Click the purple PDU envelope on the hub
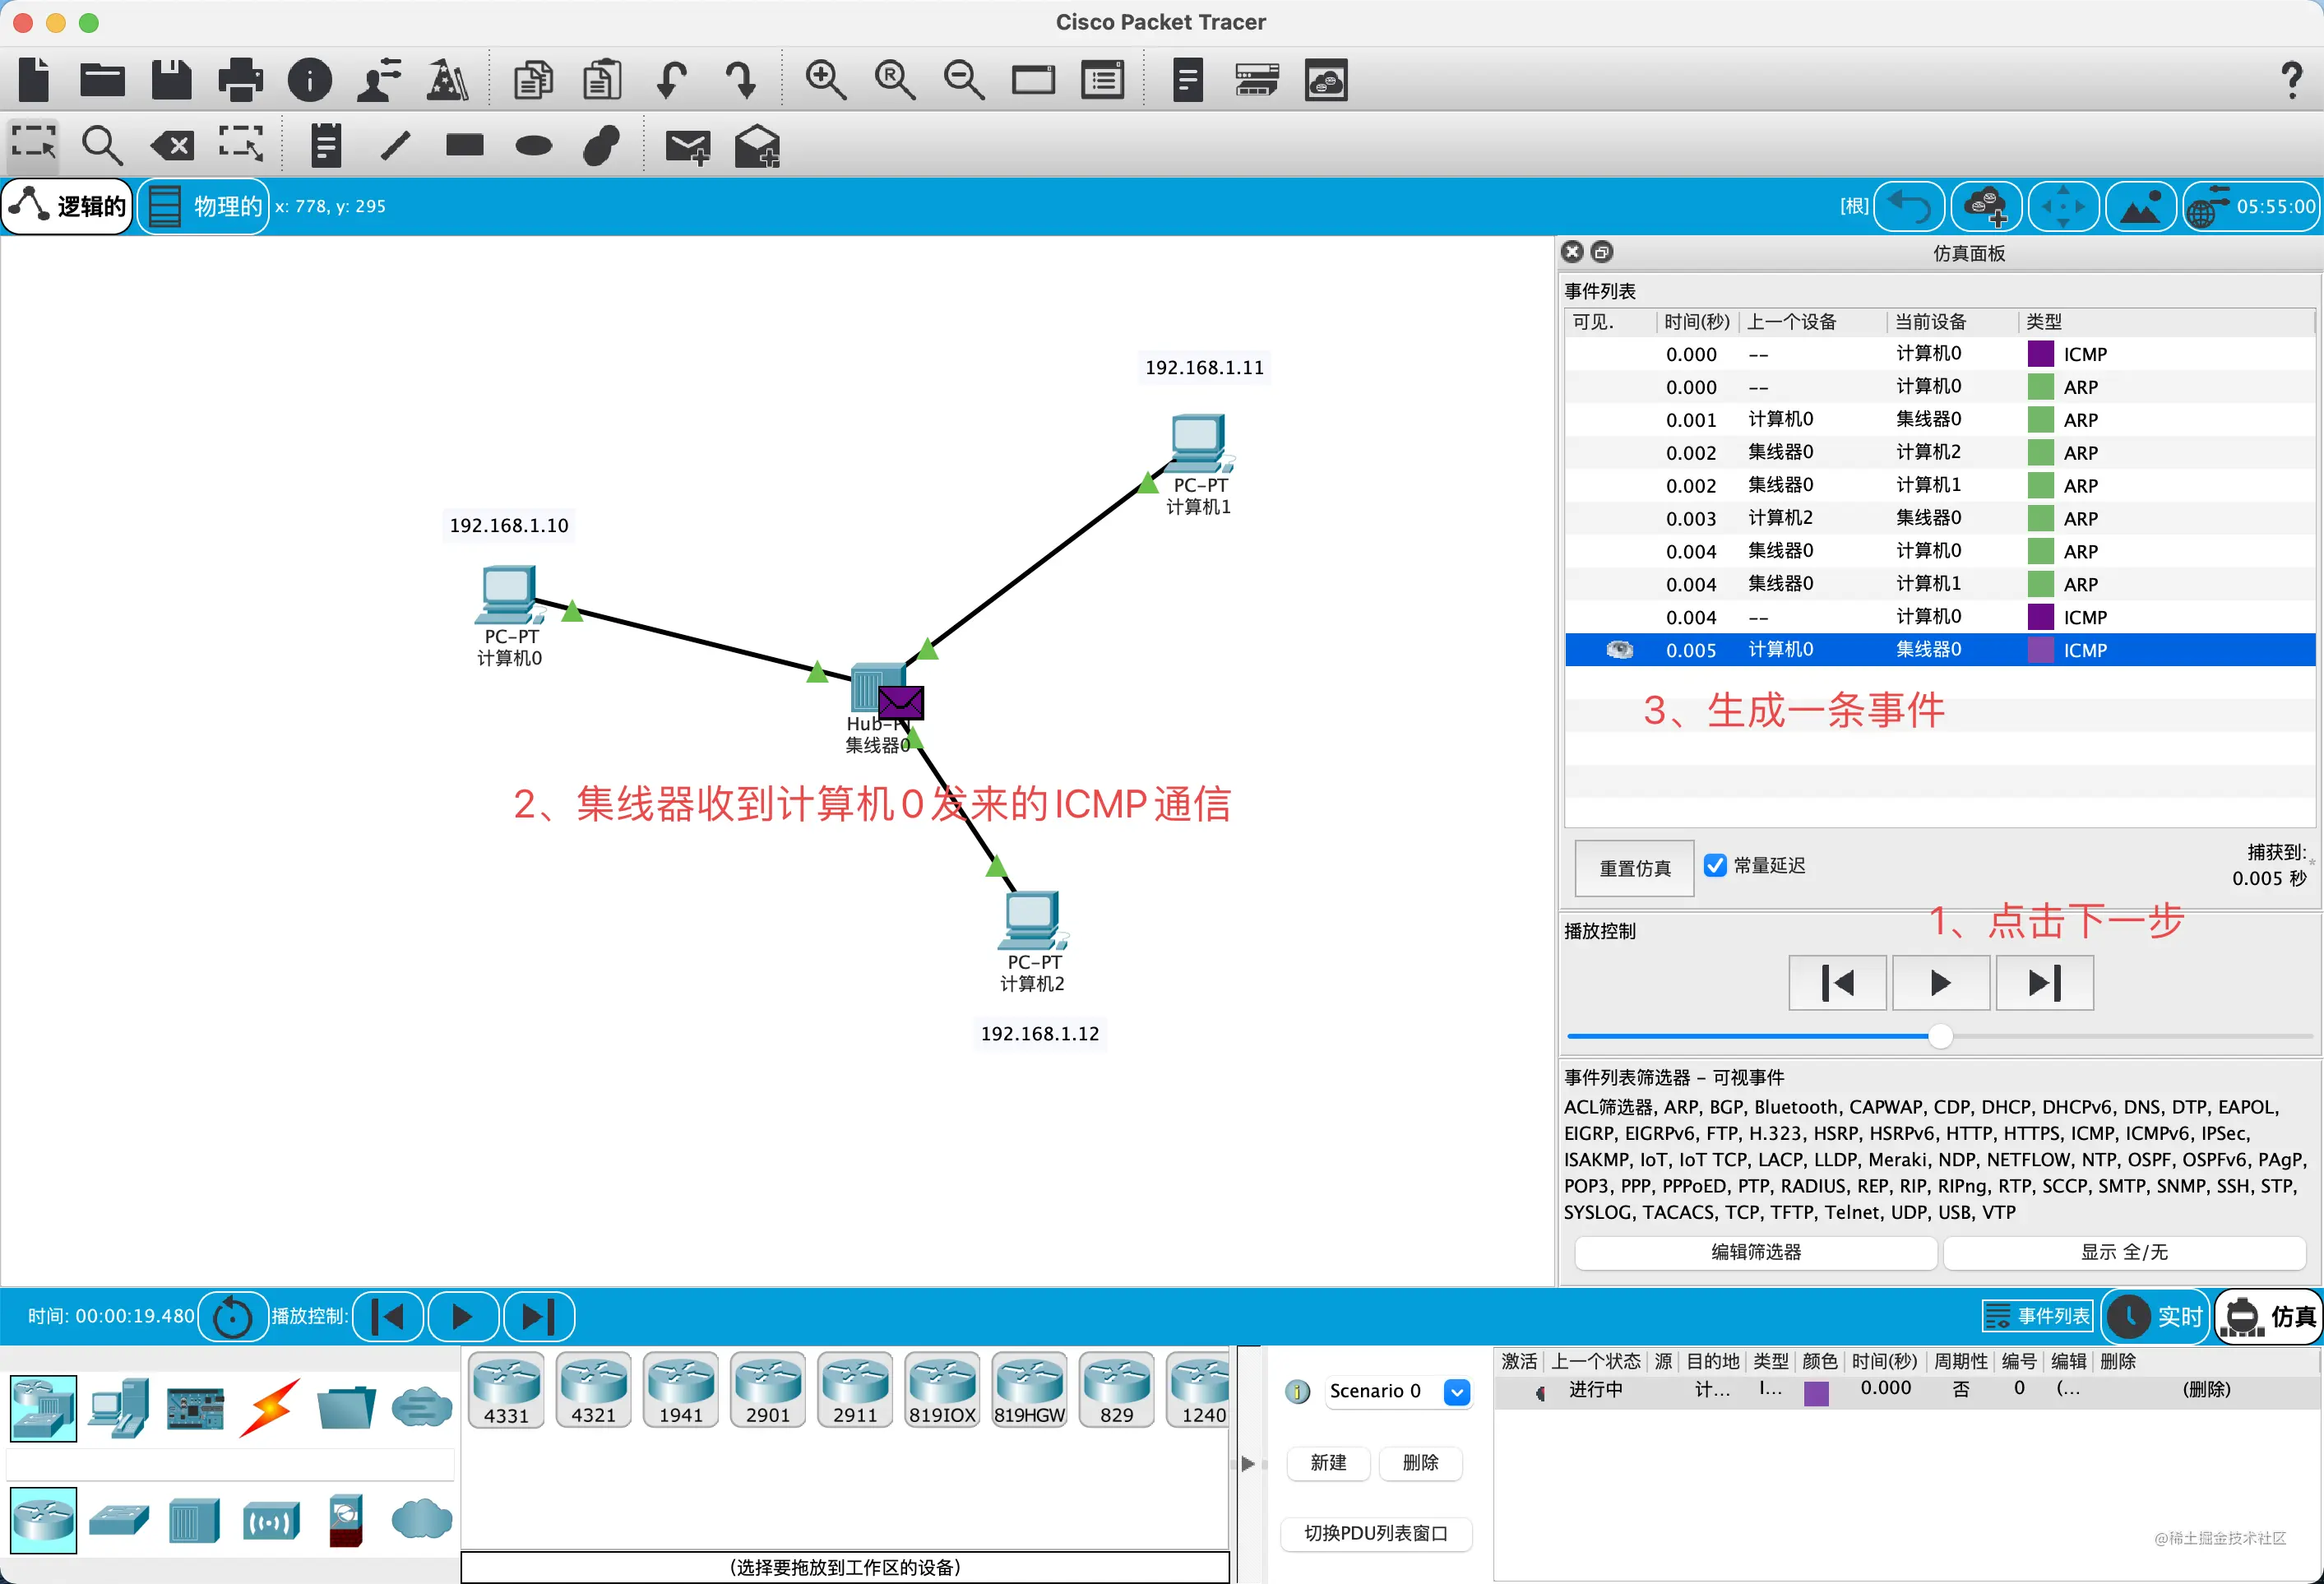 (901, 702)
